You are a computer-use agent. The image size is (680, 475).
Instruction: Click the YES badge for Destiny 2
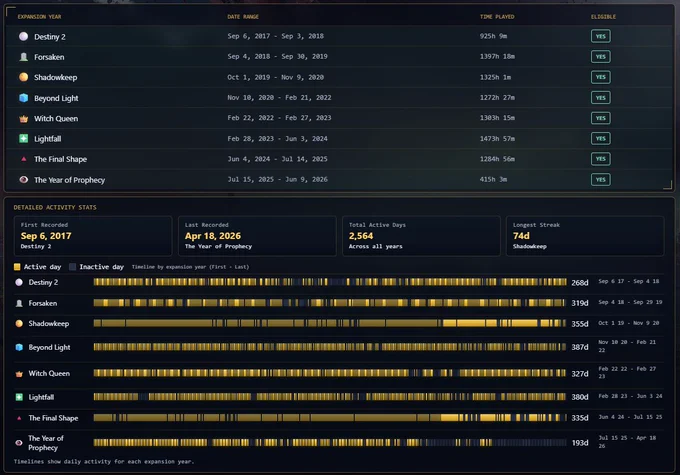601,36
